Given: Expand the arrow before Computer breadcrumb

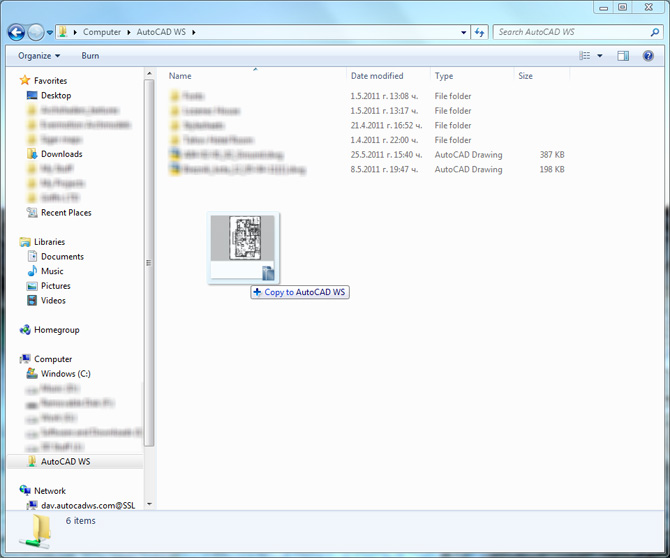Looking at the screenshot, I should point(75,32).
